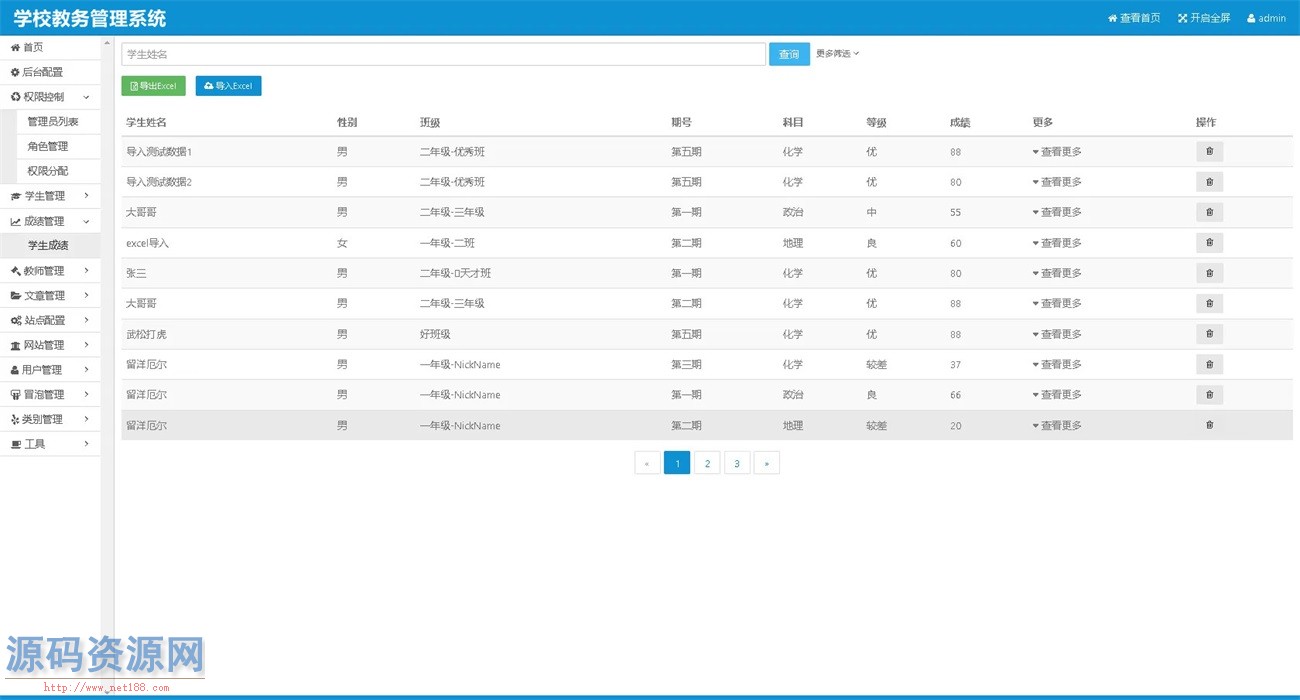Click trash icon in the 张三 row
Screen dimensions: 1300x700
click(1209, 273)
